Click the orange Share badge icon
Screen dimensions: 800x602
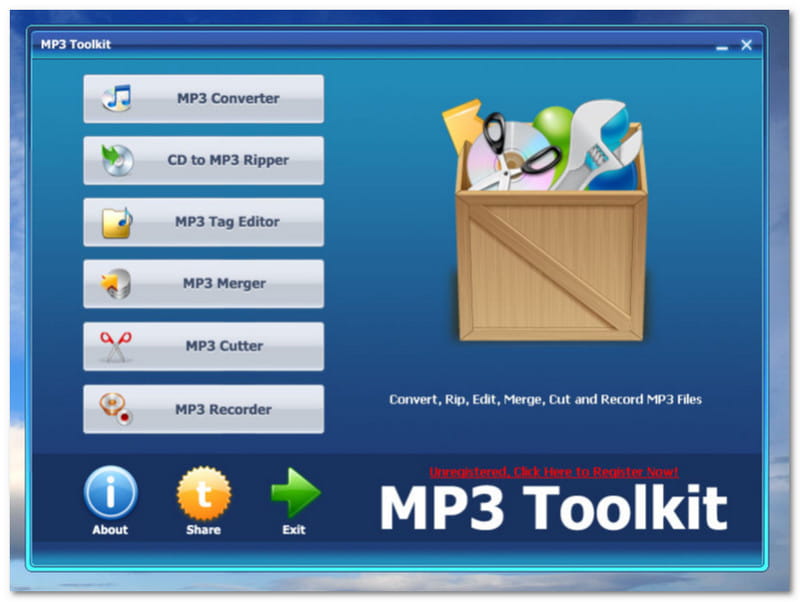[x=201, y=494]
